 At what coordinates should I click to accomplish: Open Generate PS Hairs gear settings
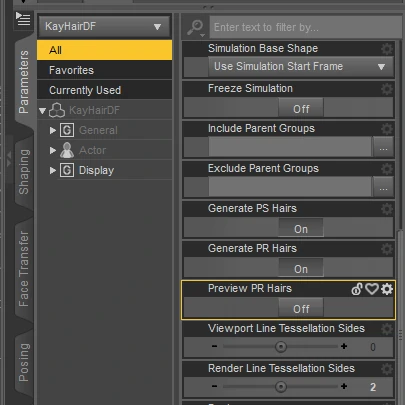click(x=387, y=209)
